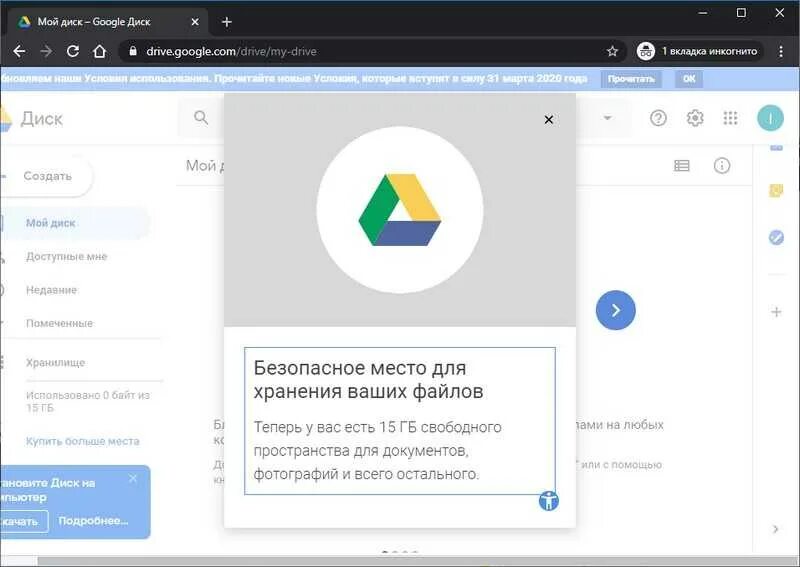The width and height of the screenshot is (800, 567).
Task: Open Drive settings gear
Action: tap(695, 118)
